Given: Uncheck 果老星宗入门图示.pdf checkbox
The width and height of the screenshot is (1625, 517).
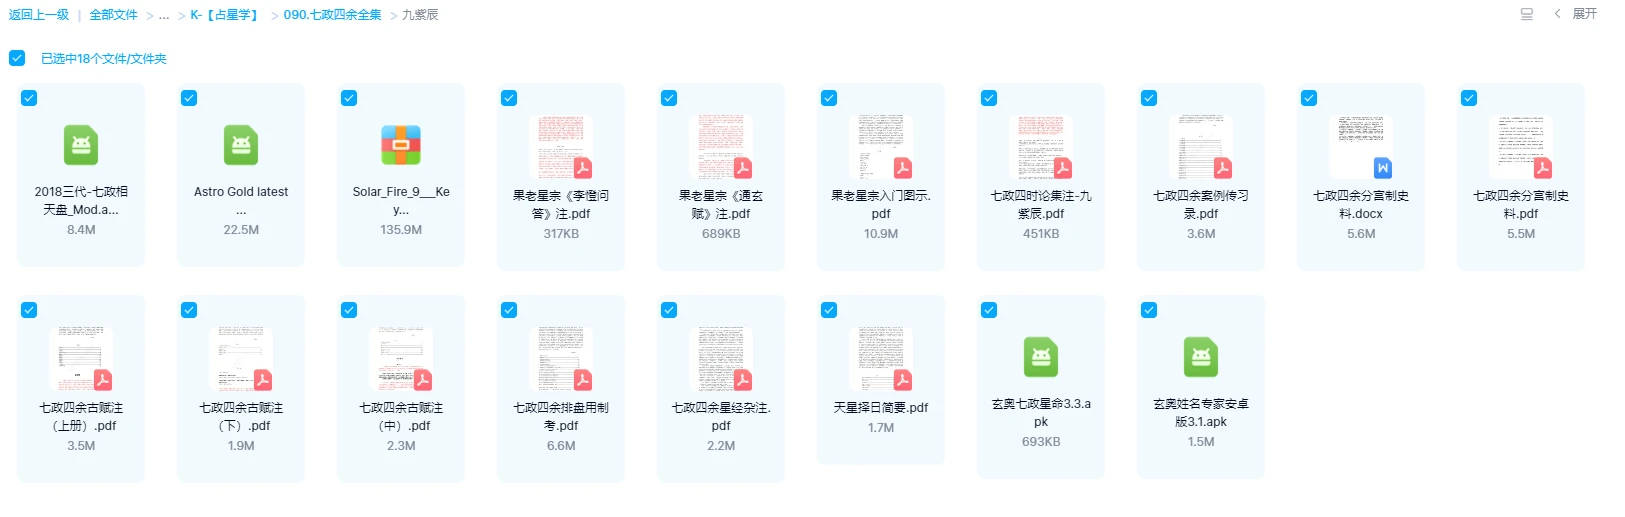Looking at the screenshot, I should click(829, 98).
